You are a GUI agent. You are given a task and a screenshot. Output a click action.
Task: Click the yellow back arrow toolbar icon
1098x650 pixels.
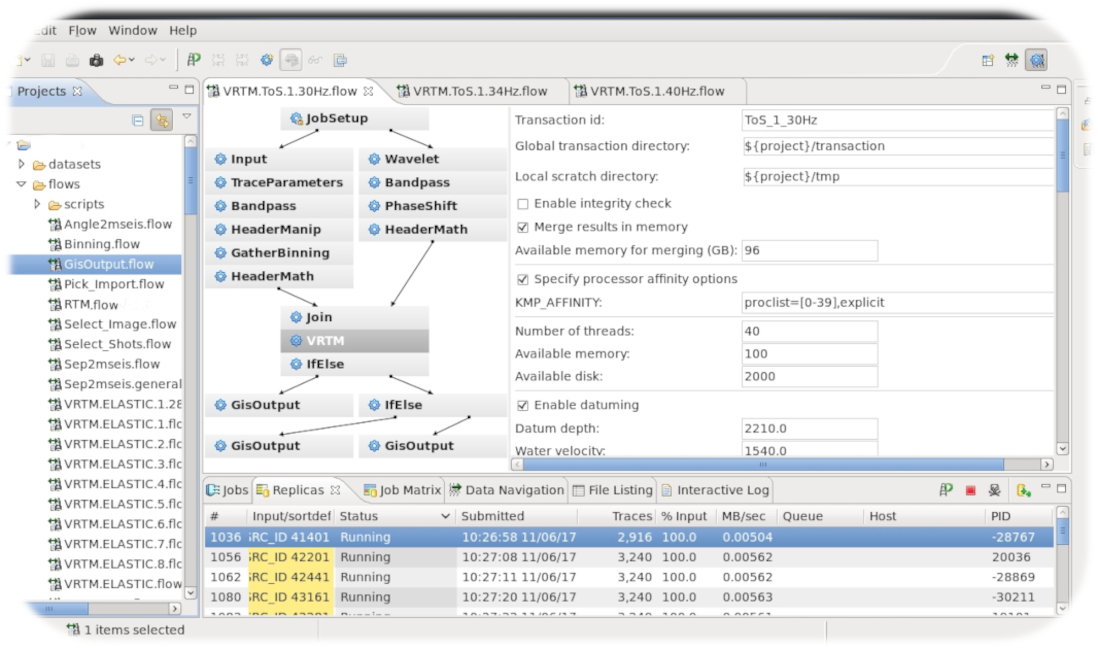click(120, 60)
